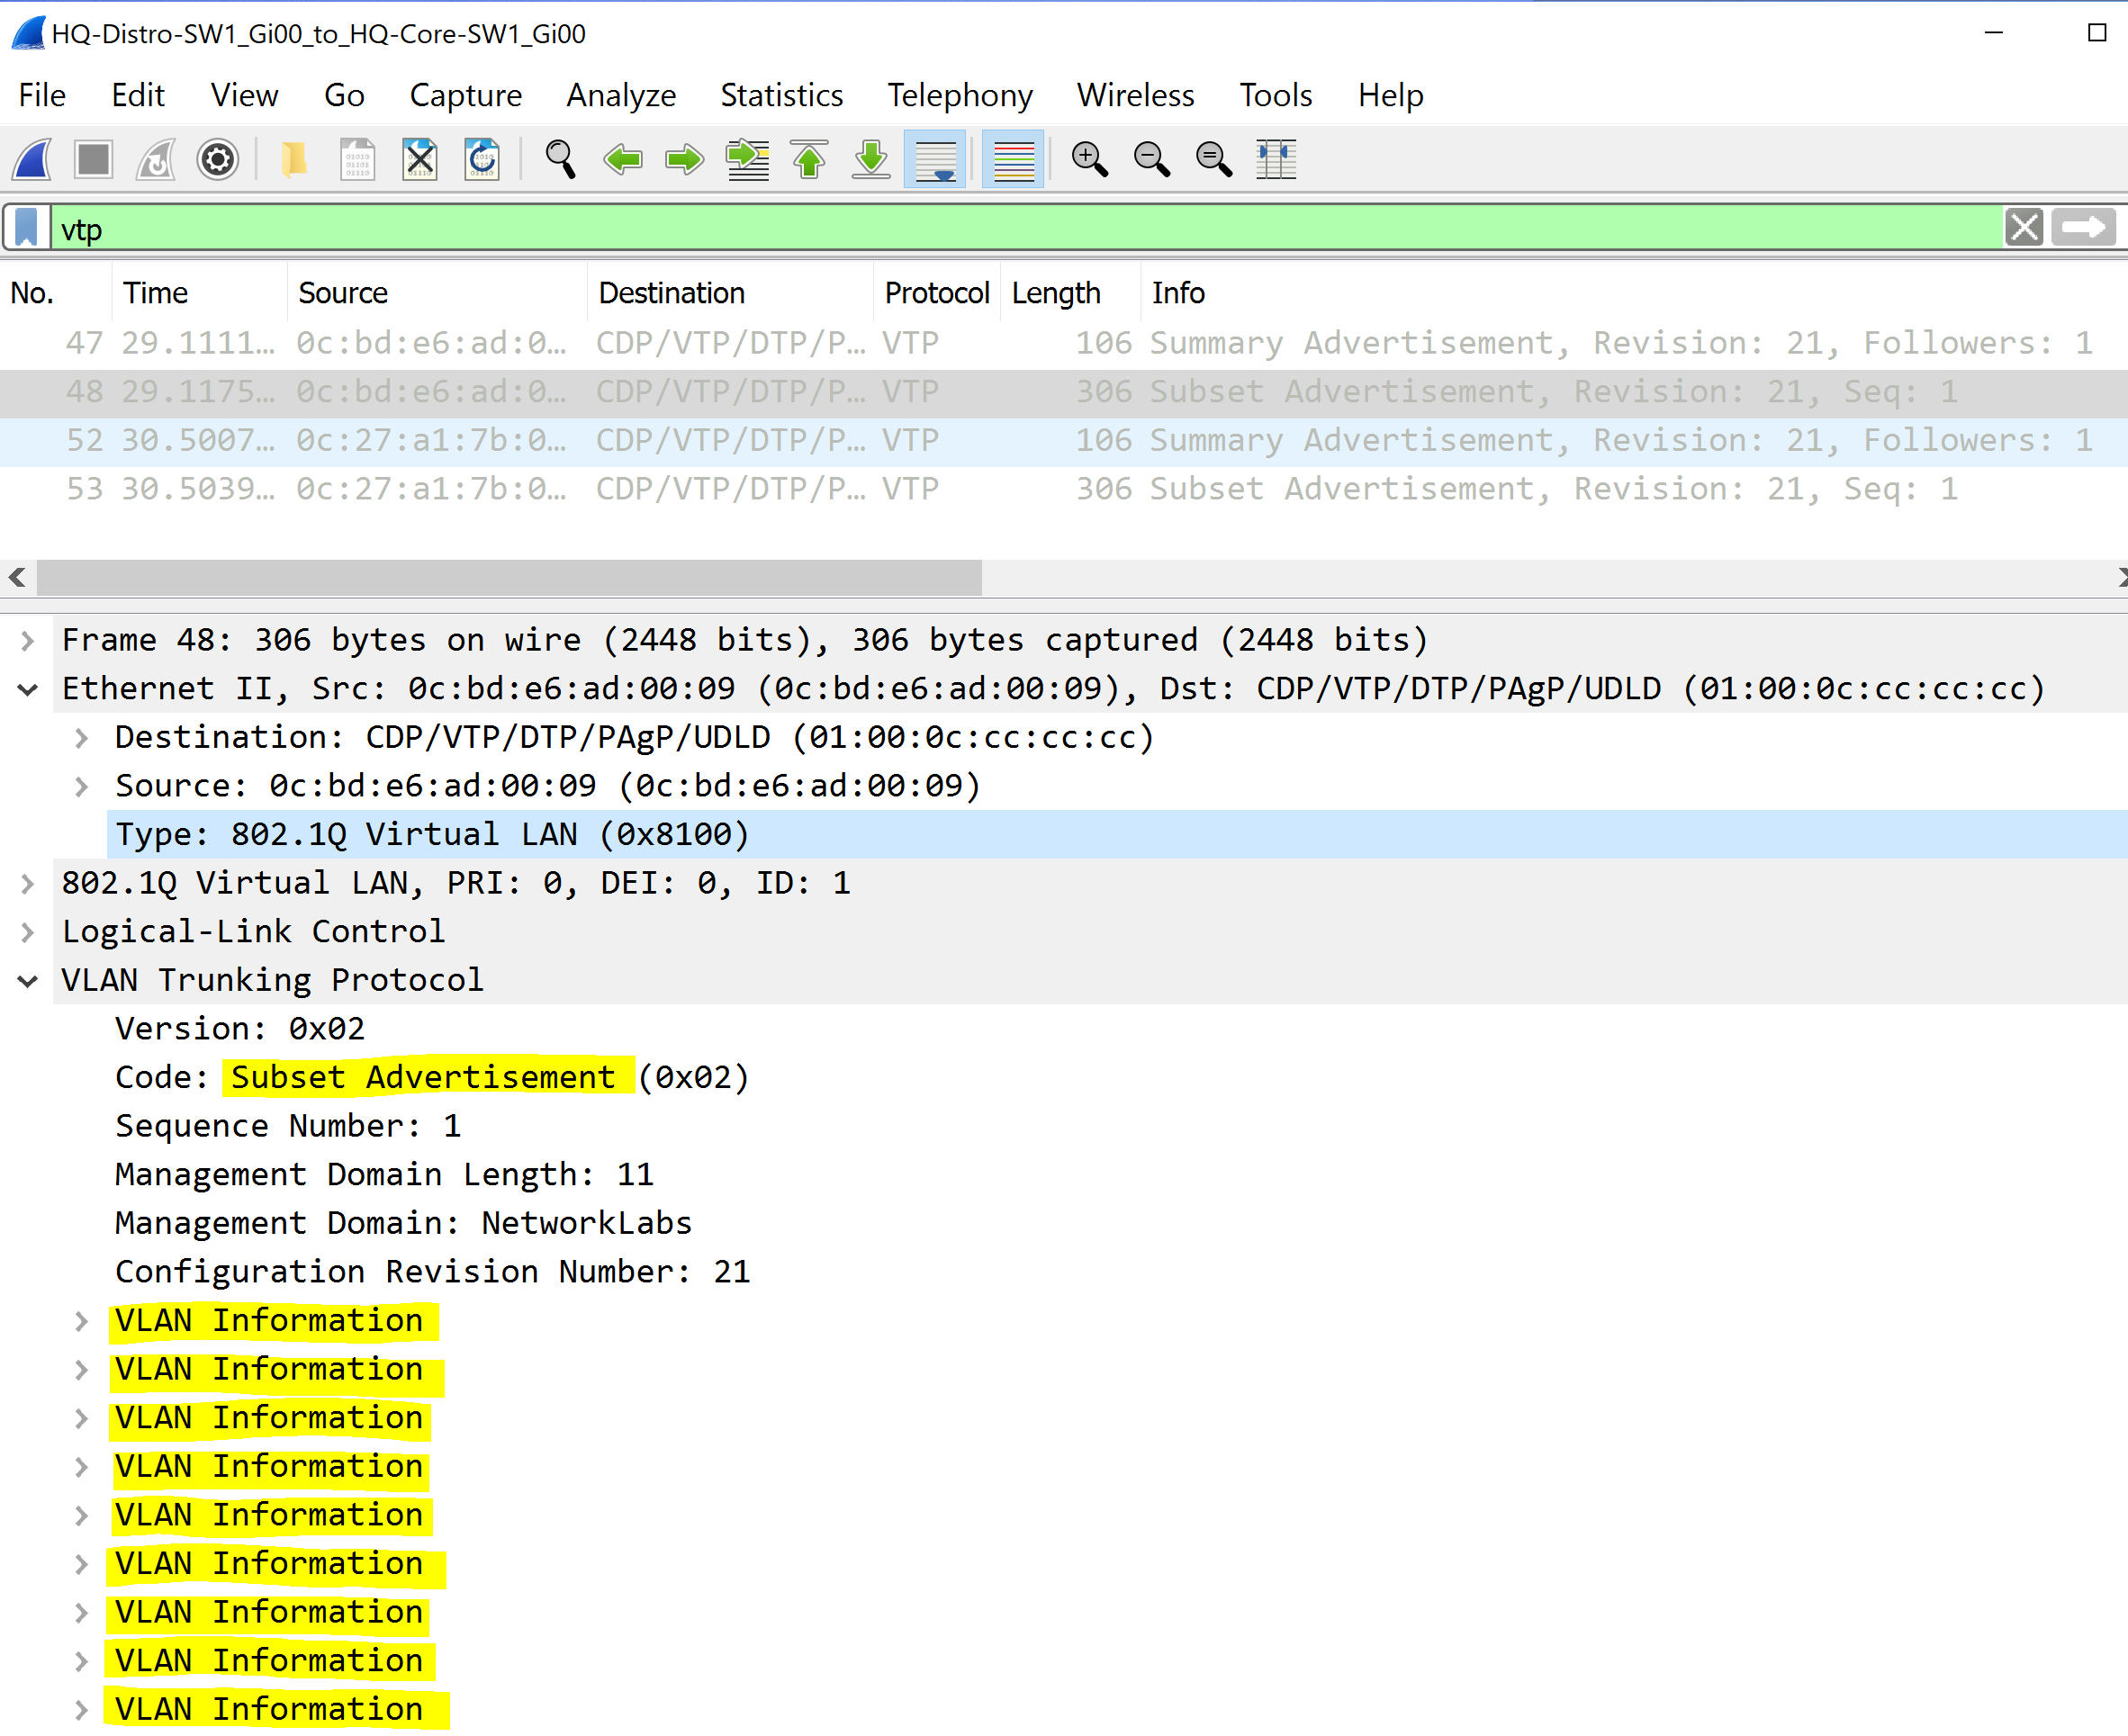Click the packet list horizontal scrollbar

pos(510,578)
